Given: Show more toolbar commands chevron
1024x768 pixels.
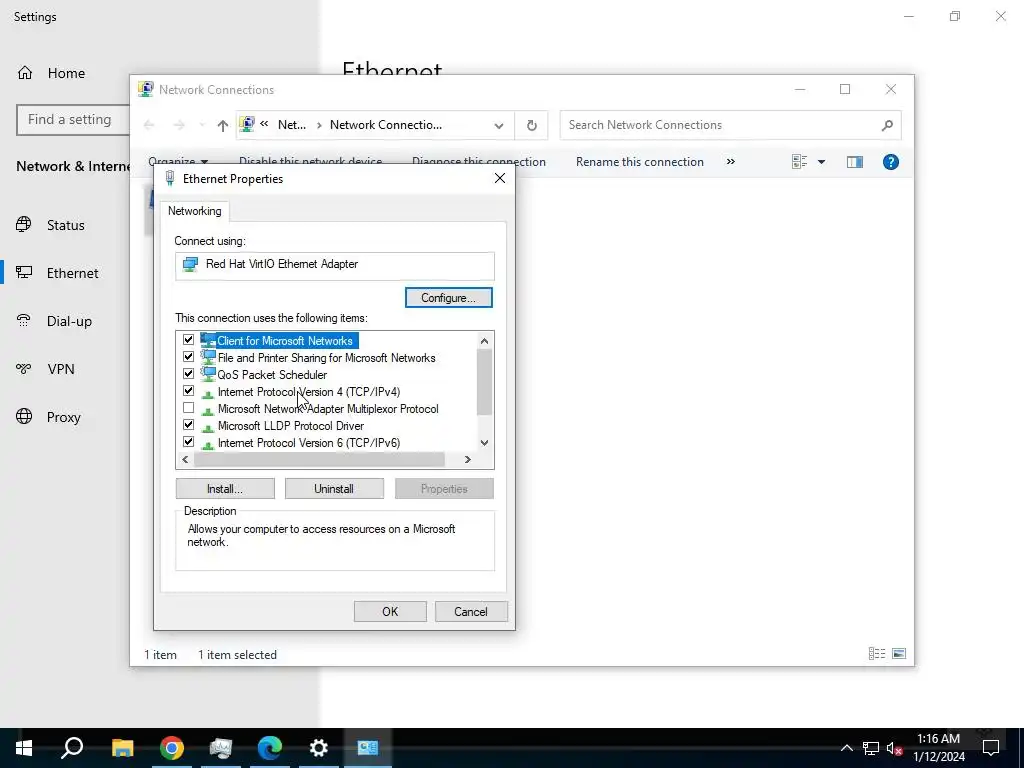Looking at the screenshot, I should (731, 162).
